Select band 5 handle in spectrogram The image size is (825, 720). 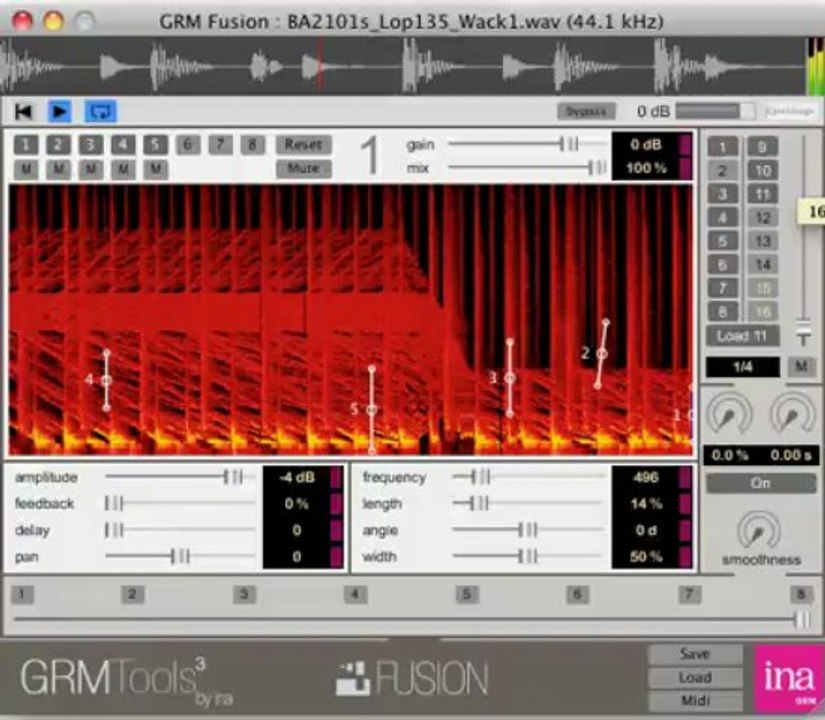pos(371,409)
